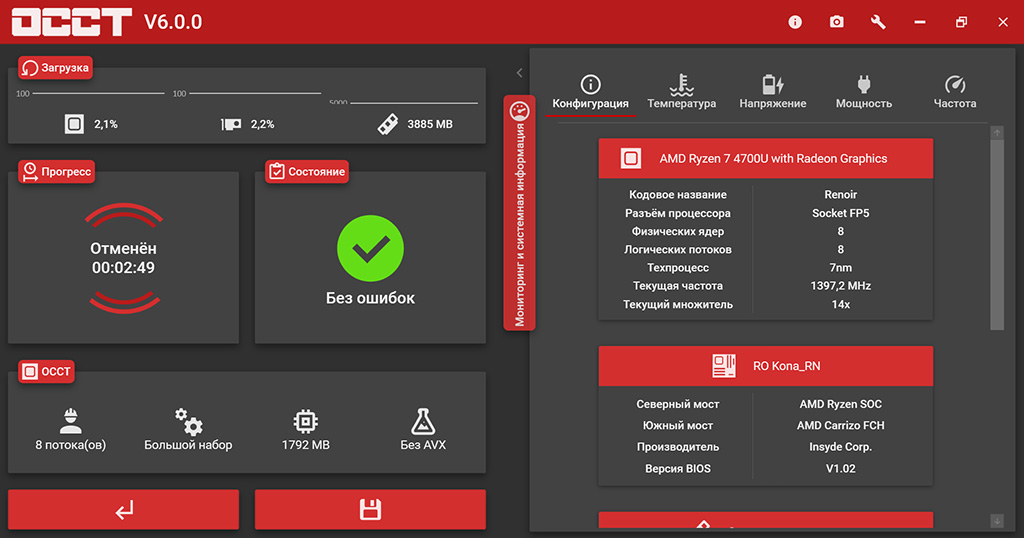Click the Отменён 00:02:49 timer
This screenshot has width=1024, height=538.
click(123, 258)
